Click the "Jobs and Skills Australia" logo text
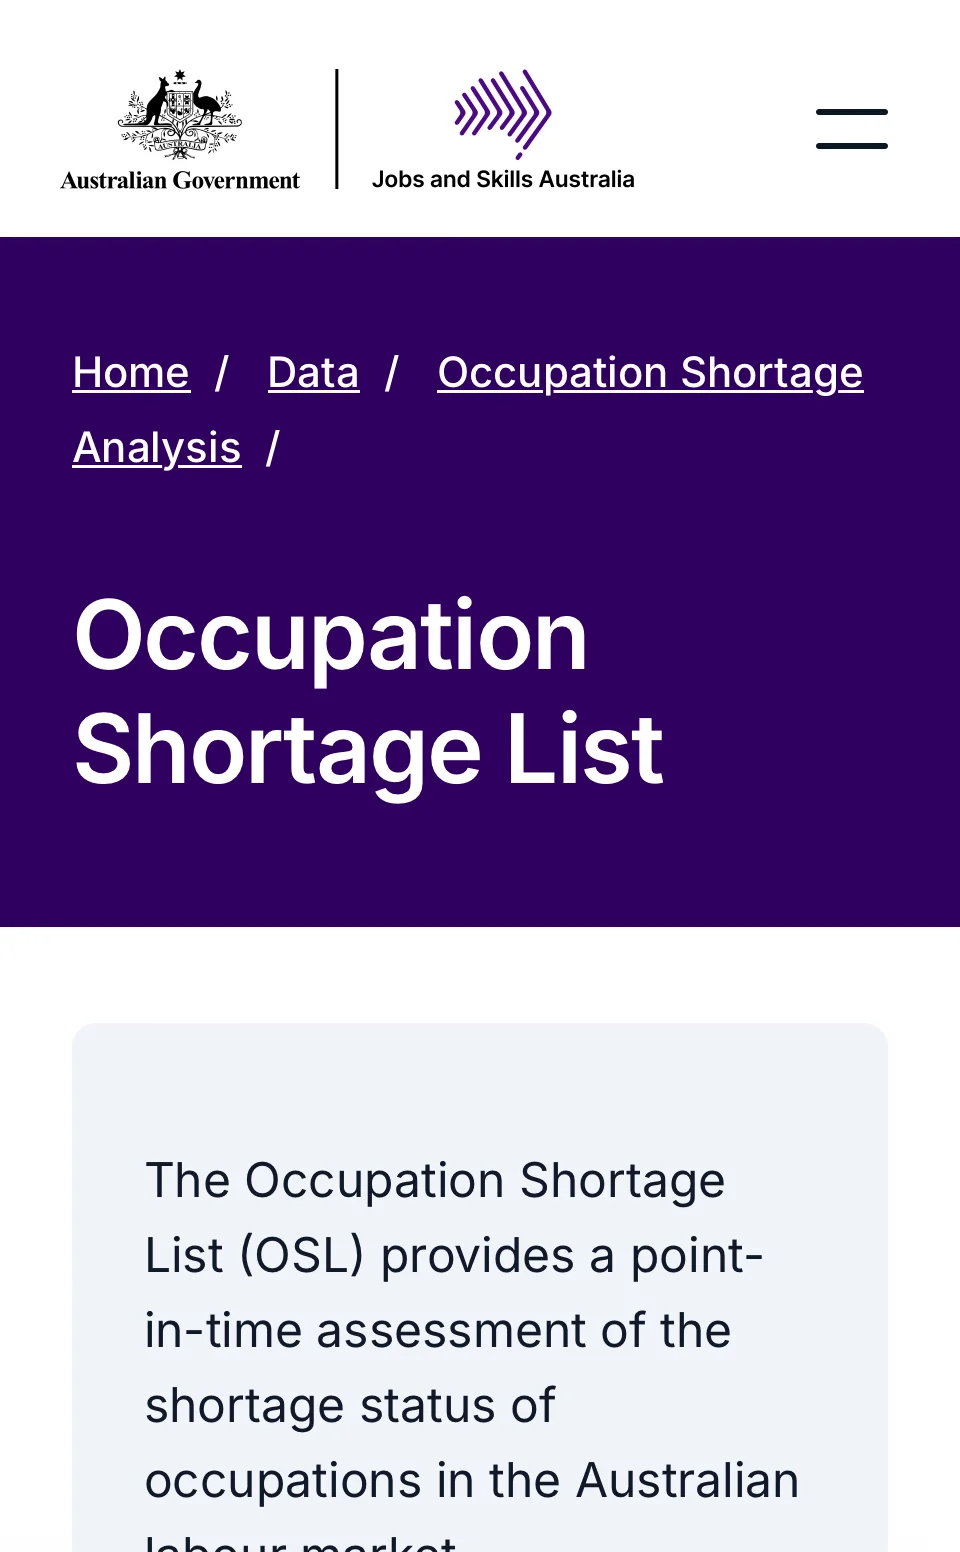 [503, 179]
